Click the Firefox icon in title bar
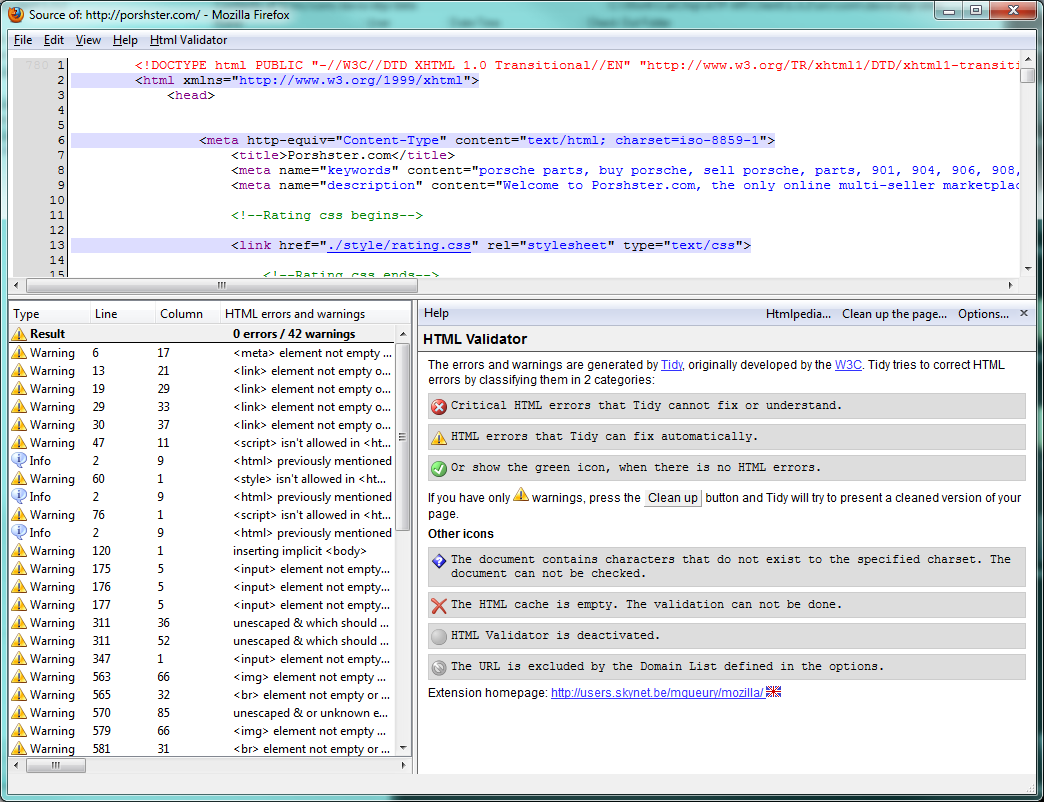Screen dimensions: 1044x802 click(x=16, y=14)
